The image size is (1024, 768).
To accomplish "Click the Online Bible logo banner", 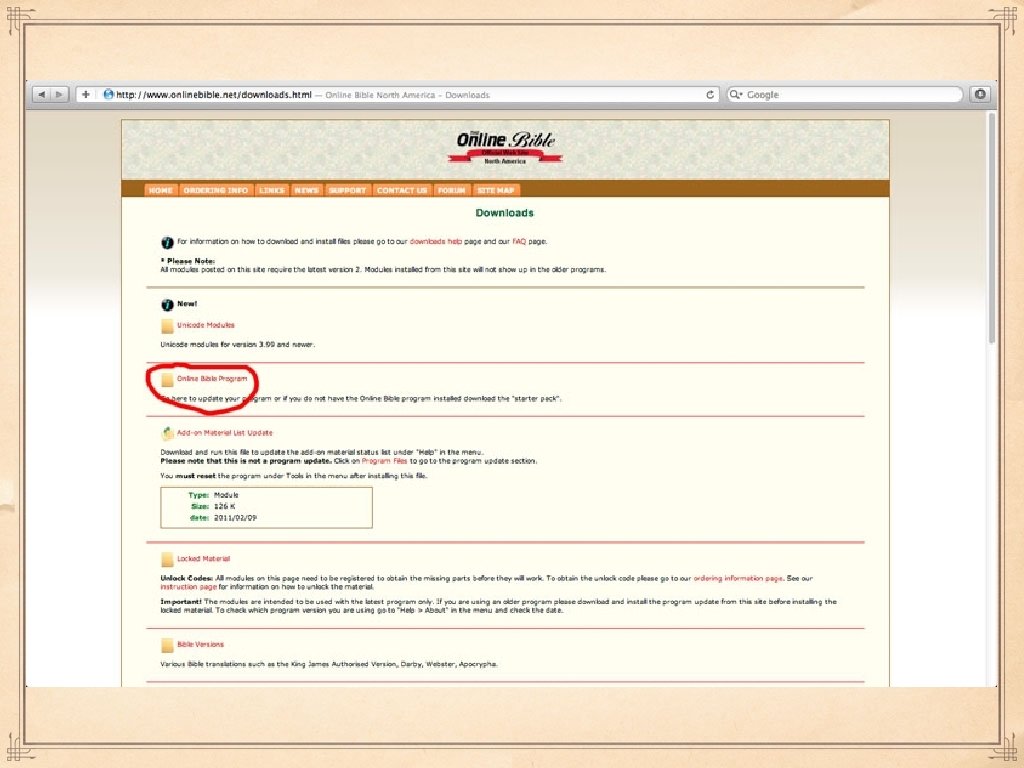I will (x=505, y=148).
